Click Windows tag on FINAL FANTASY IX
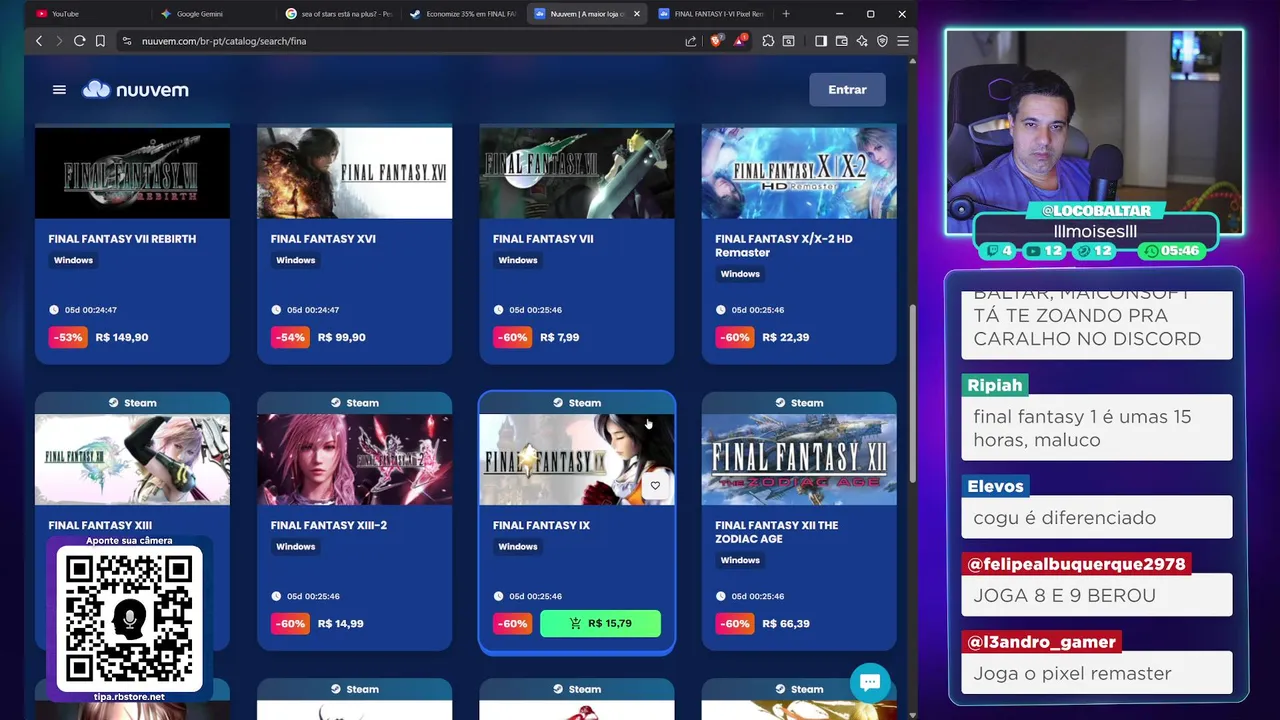This screenshot has height=720, width=1280. (x=517, y=546)
